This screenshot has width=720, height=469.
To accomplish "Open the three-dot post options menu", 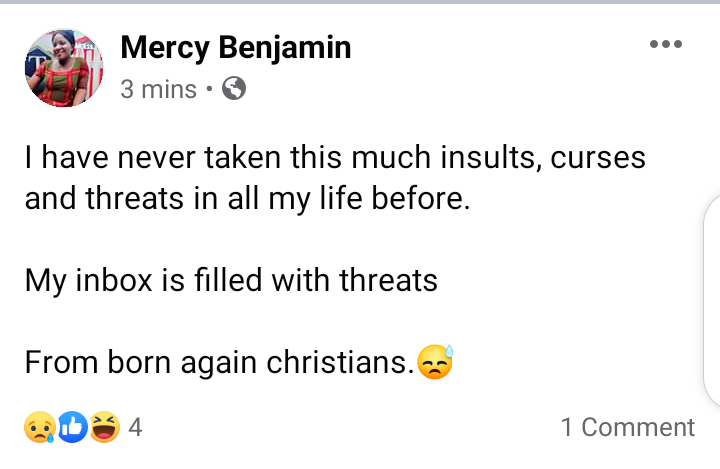I will pos(665,44).
